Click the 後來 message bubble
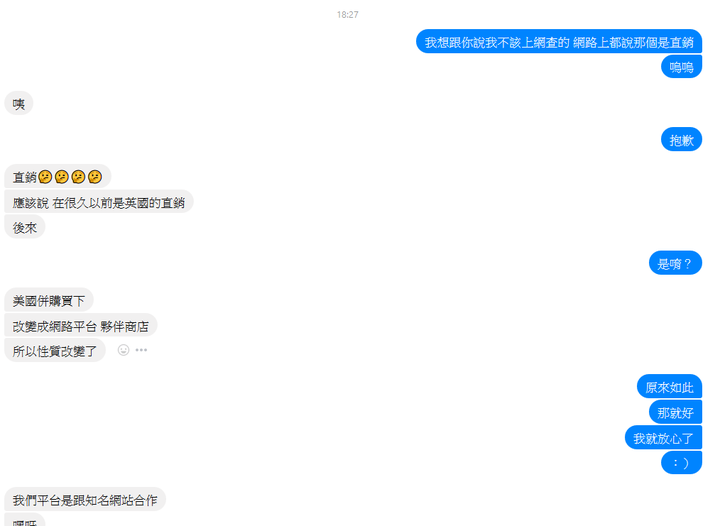Viewport: 720px width, 526px height. [x=25, y=227]
